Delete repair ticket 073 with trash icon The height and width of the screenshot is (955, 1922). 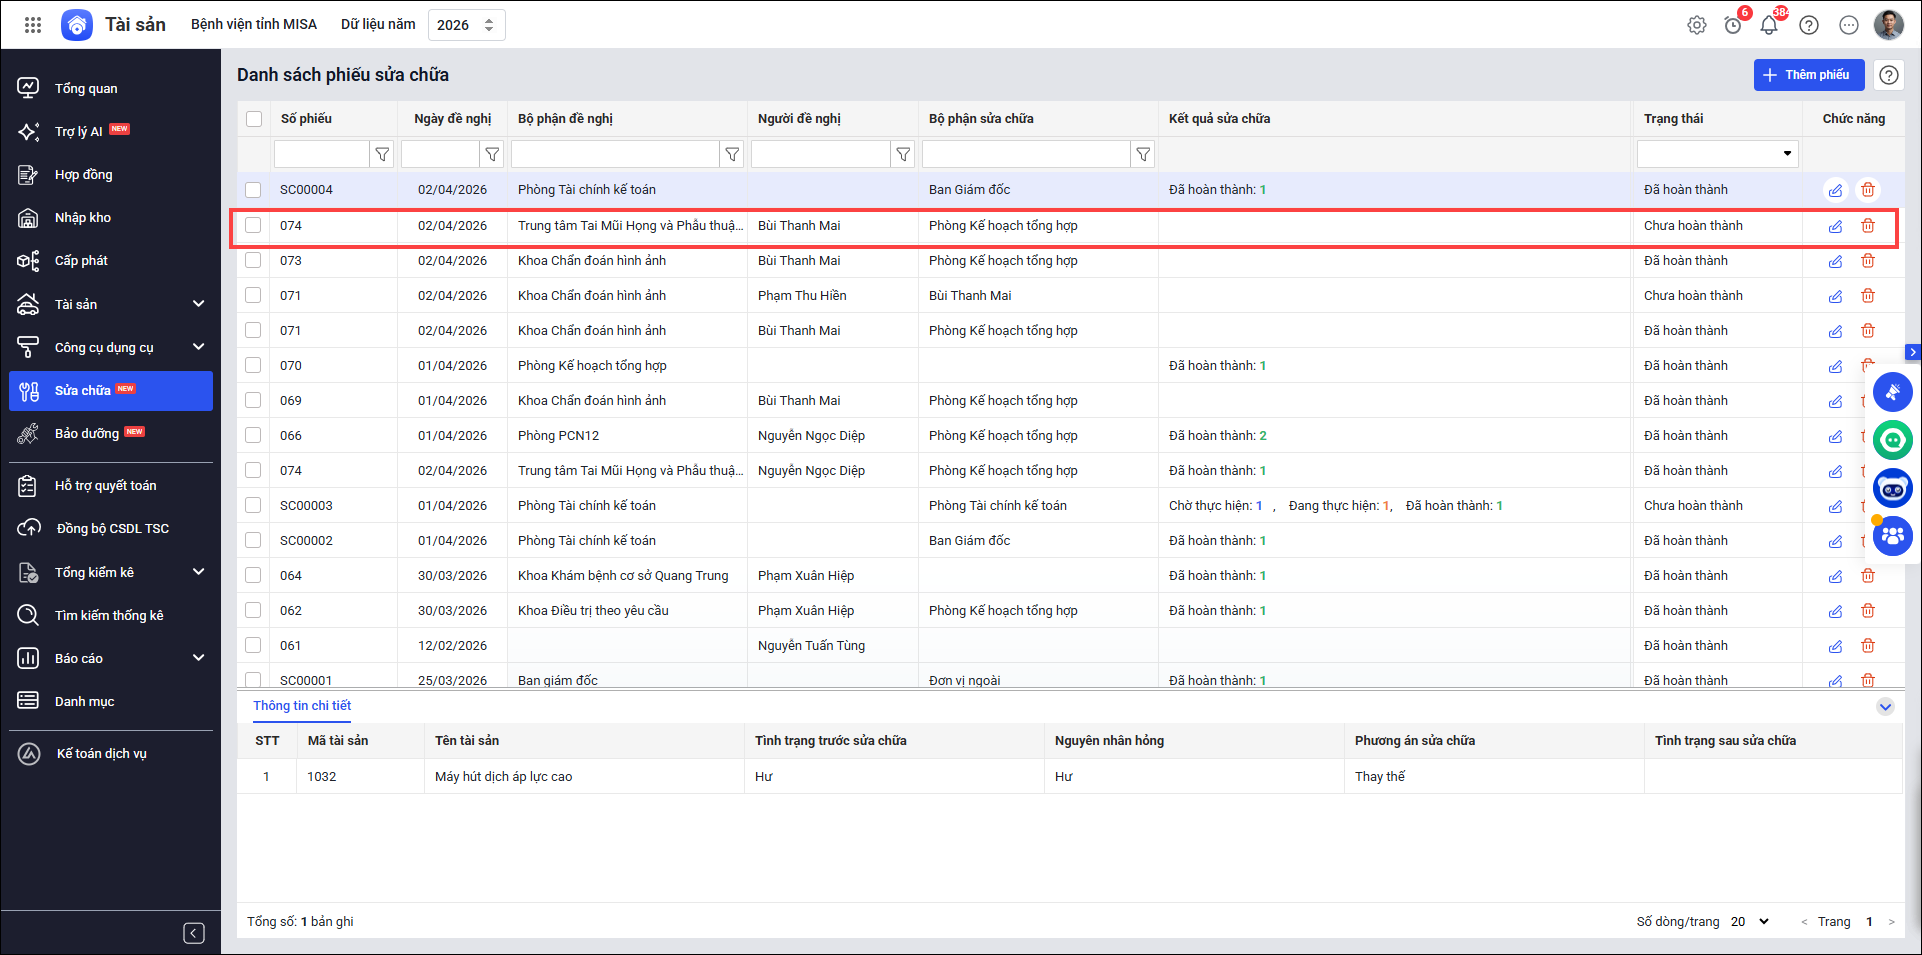point(1867,261)
